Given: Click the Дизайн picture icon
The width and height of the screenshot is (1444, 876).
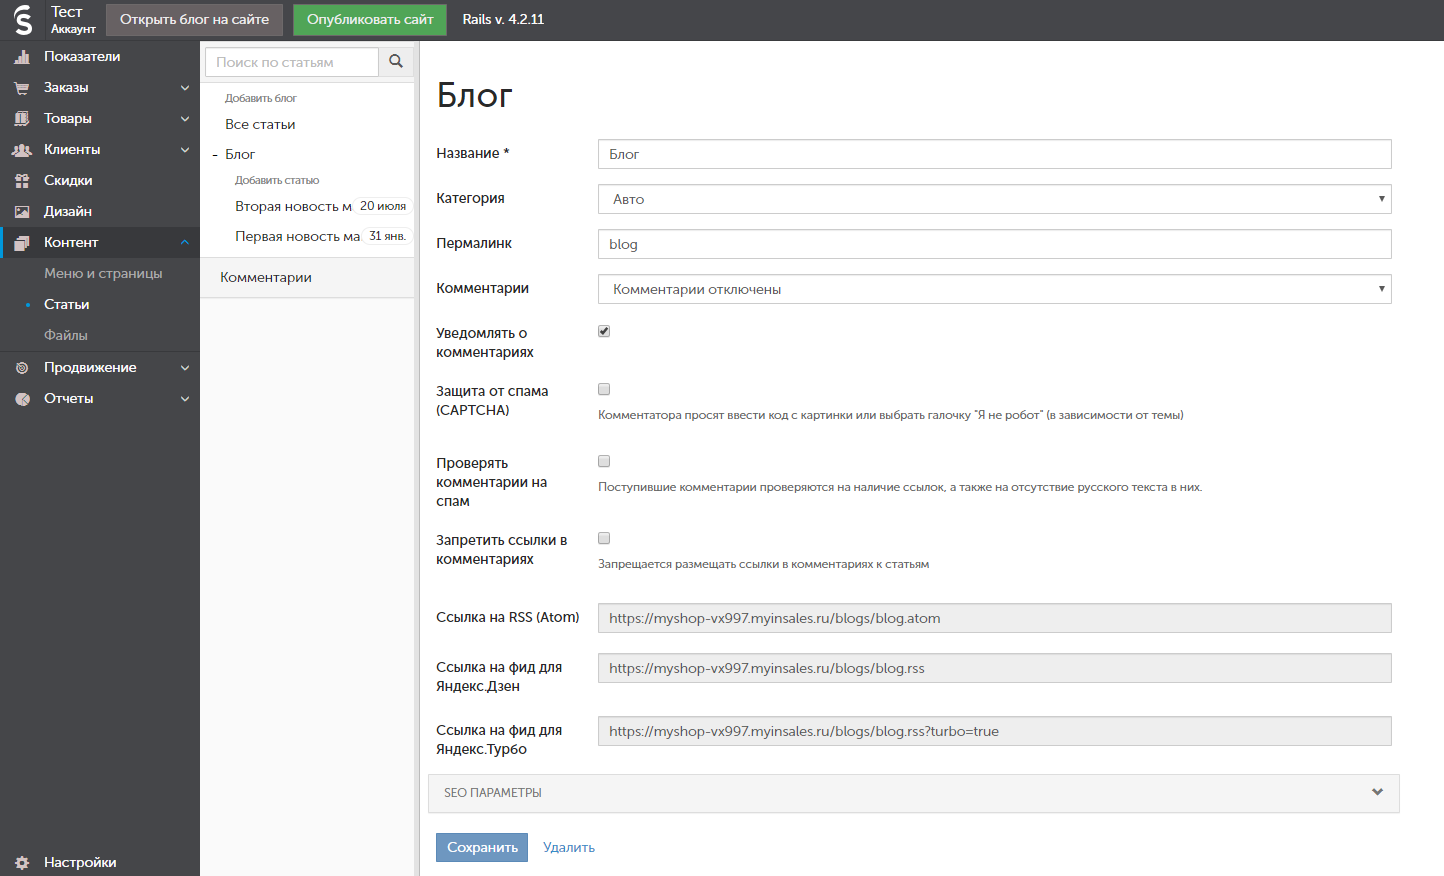Looking at the screenshot, I should (21, 212).
